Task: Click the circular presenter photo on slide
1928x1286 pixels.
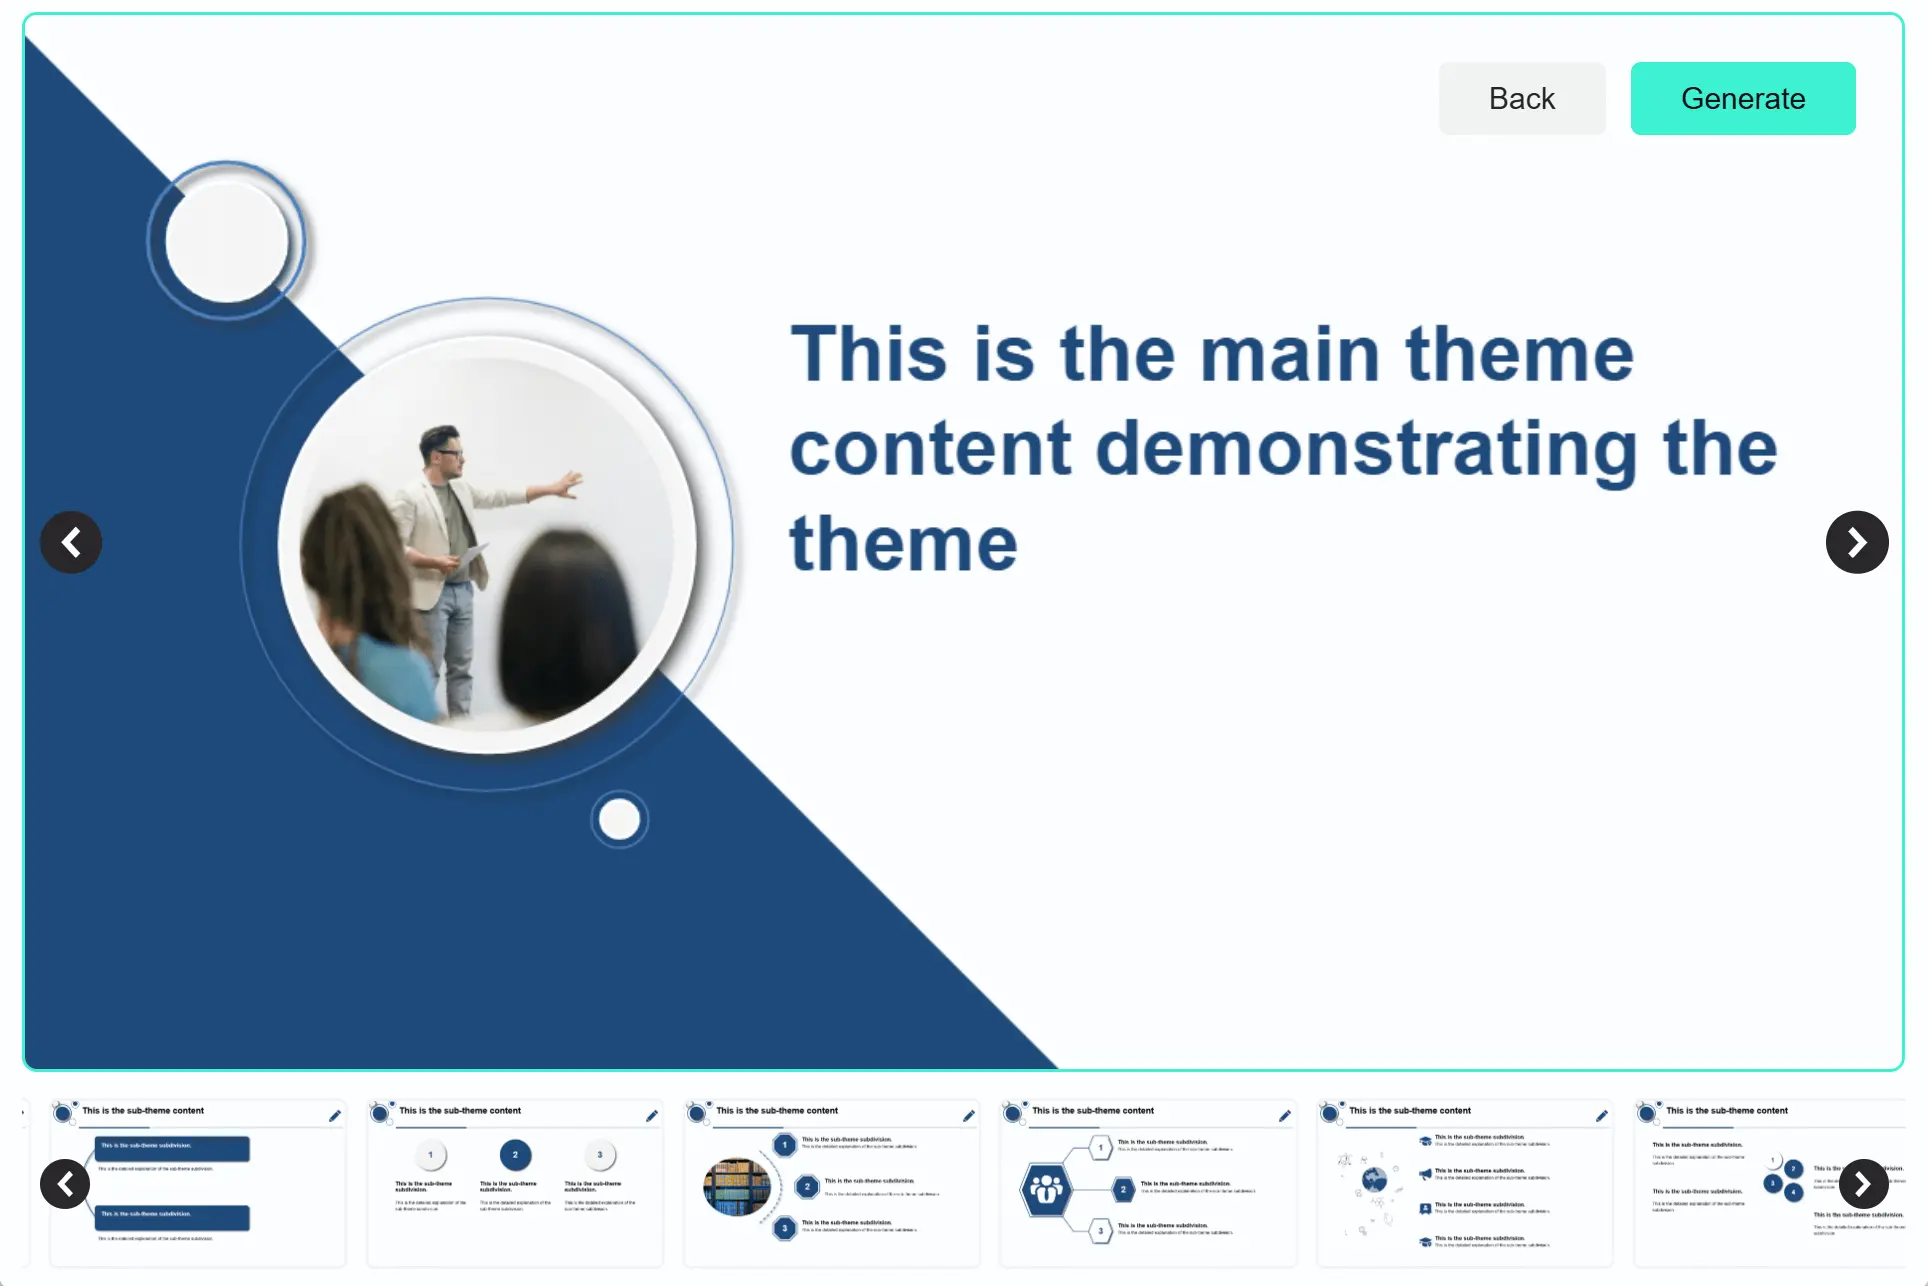Action: (487, 545)
